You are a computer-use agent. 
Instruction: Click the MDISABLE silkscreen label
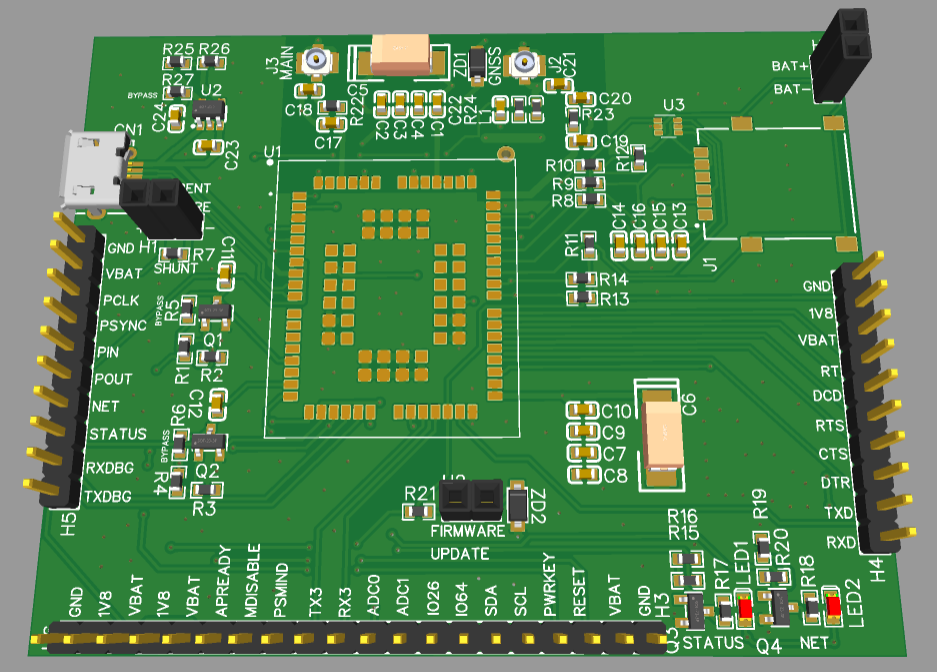pos(252,580)
